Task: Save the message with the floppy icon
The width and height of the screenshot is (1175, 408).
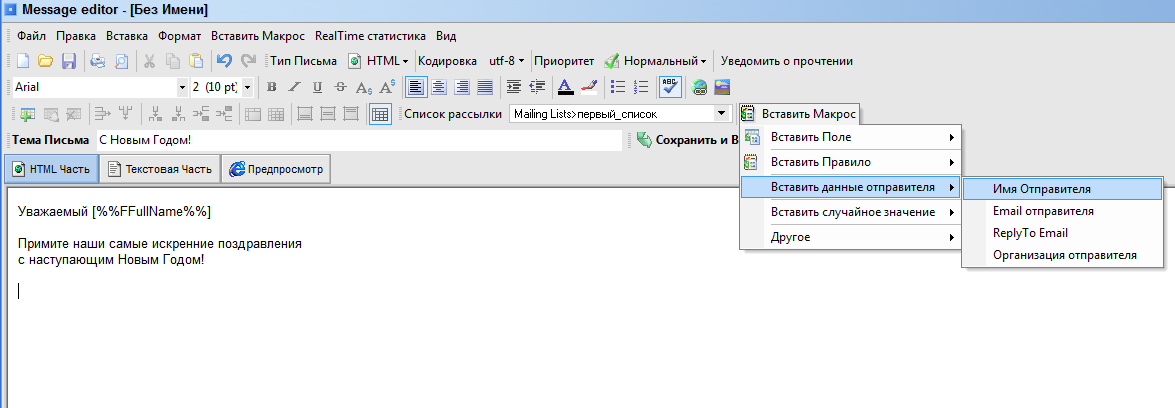Action: click(x=68, y=61)
